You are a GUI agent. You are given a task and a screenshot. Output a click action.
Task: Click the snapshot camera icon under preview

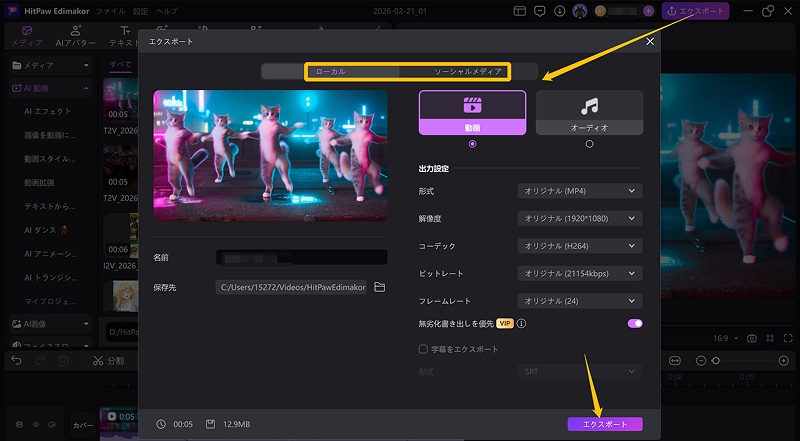[752, 338]
